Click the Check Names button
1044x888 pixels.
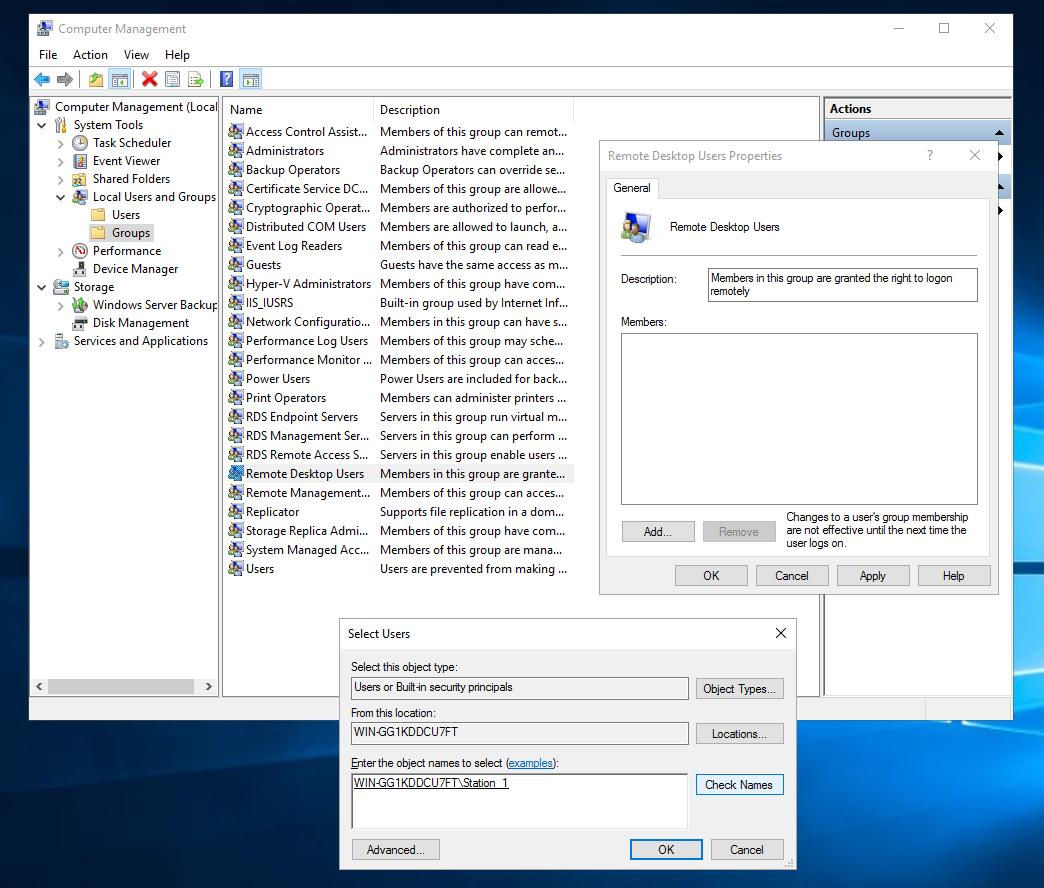(x=739, y=785)
